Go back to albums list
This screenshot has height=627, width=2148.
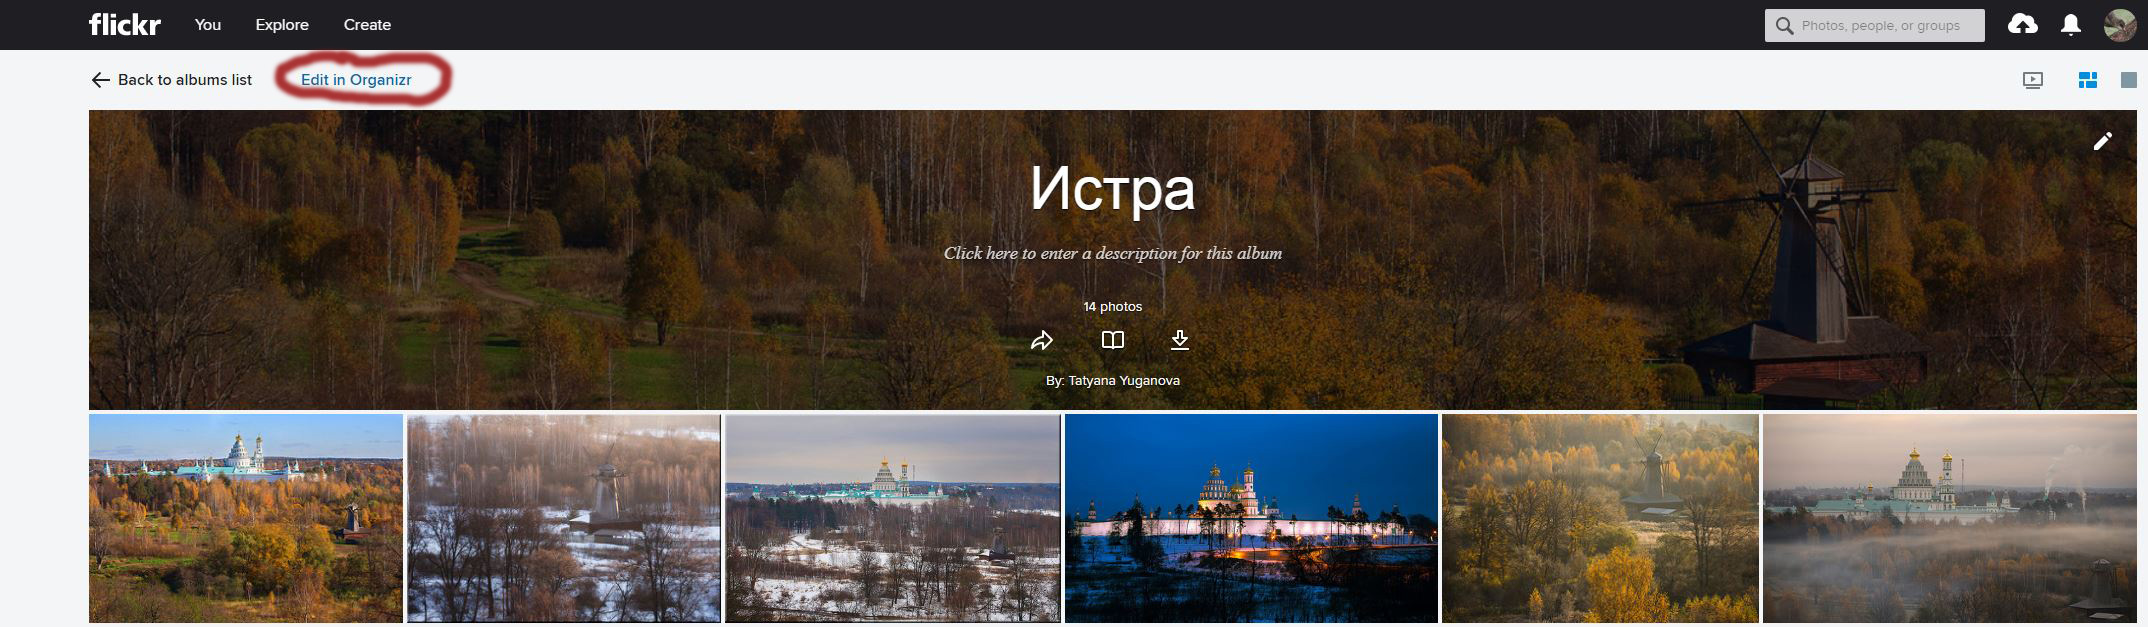pyautogui.click(x=171, y=80)
